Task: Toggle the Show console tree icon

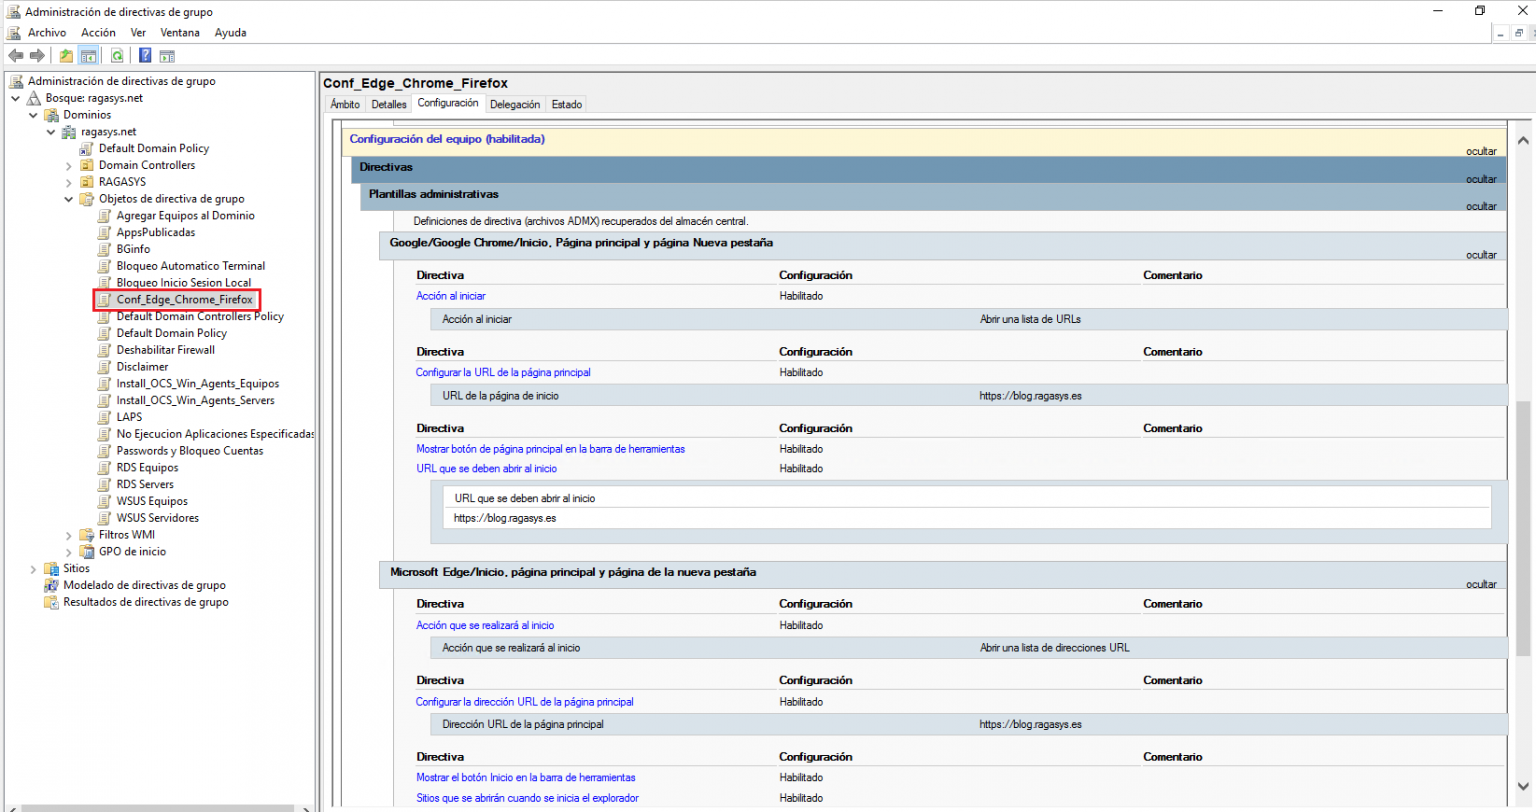Action: pyautogui.click(x=89, y=55)
